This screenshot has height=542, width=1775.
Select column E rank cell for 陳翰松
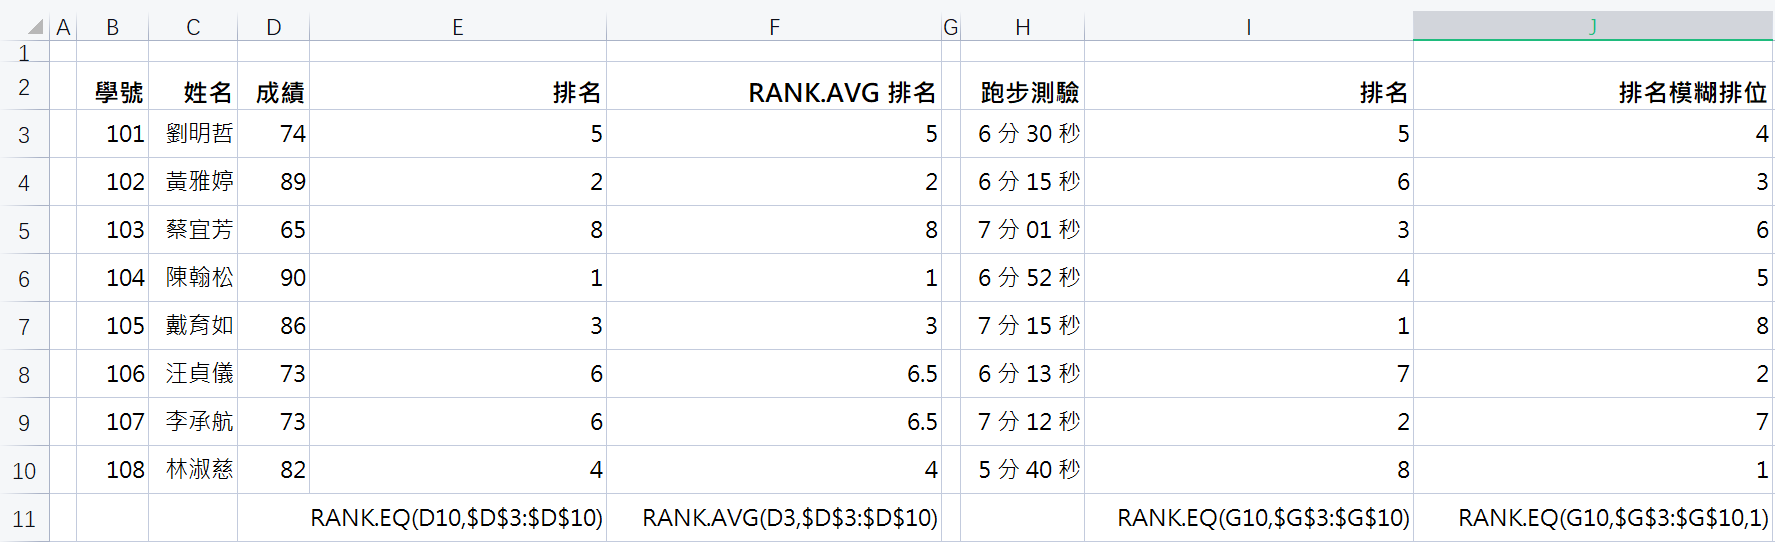pyautogui.click(x=458, y=278)
